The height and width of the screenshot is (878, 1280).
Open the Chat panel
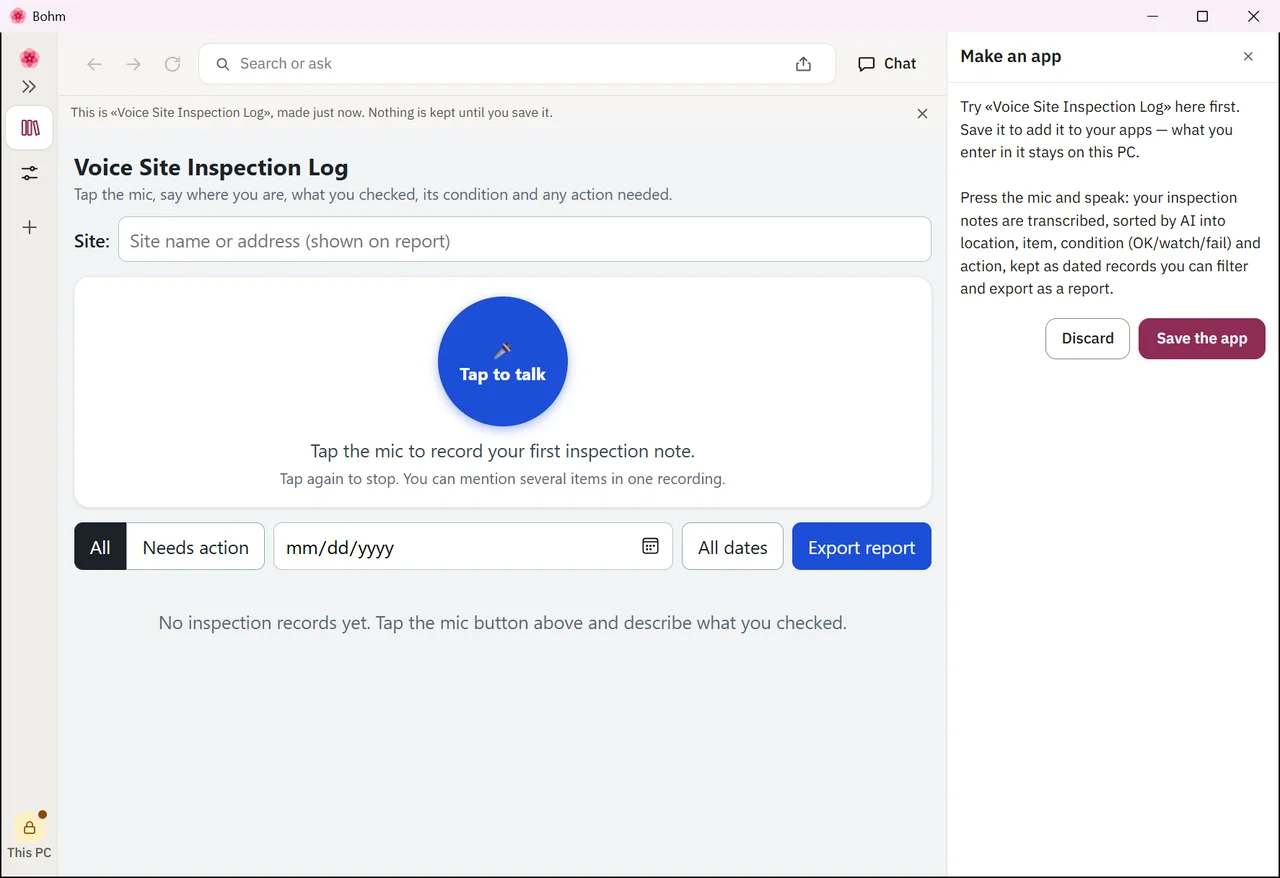click(x=887, y=64)
